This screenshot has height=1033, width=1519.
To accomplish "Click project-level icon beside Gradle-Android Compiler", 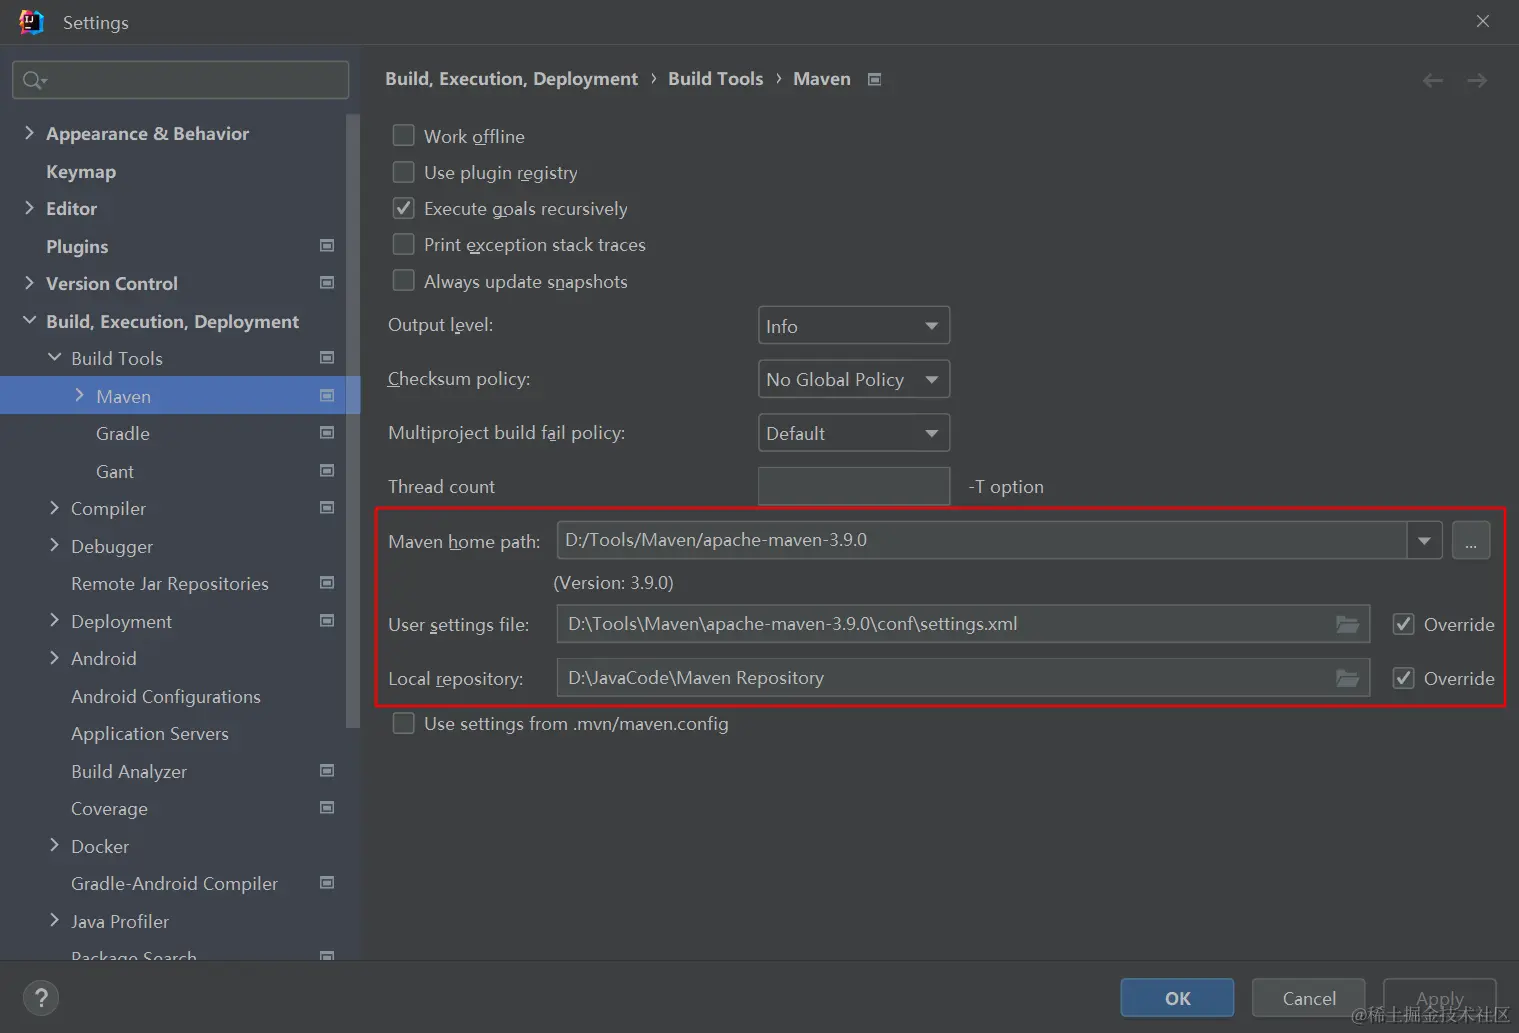I will (326, 883).
